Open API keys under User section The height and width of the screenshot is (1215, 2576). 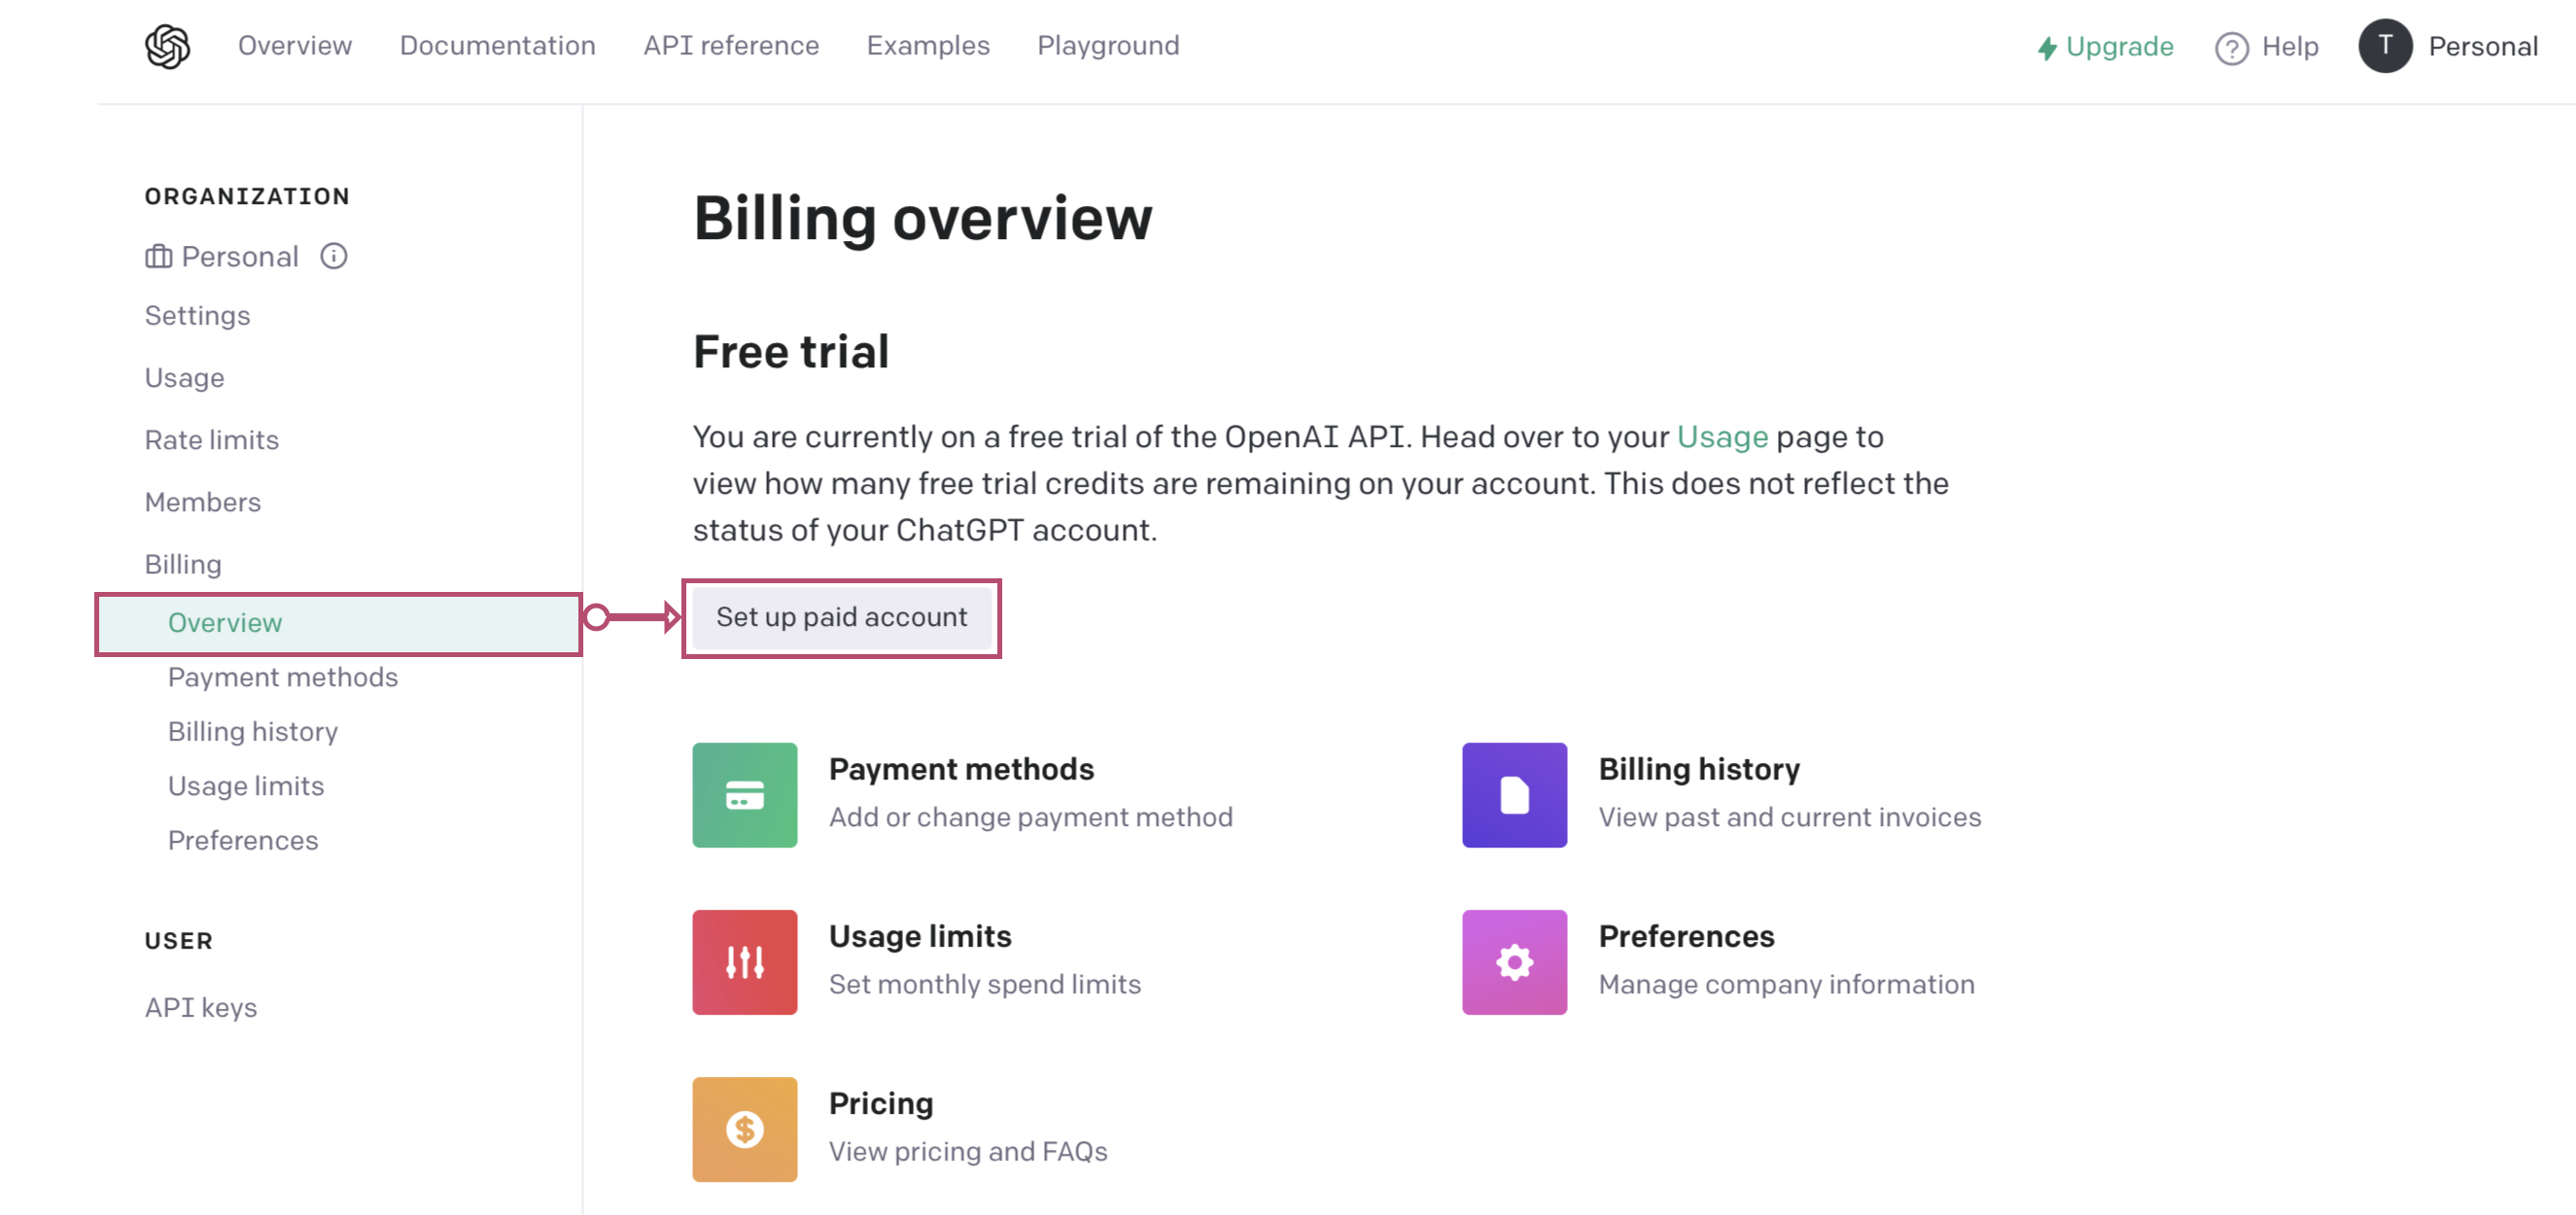coord(200,1007)
